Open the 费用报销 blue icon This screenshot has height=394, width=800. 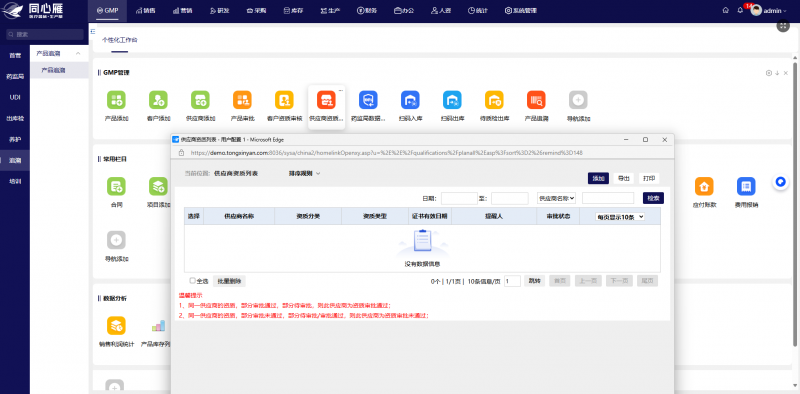(746, 186)
